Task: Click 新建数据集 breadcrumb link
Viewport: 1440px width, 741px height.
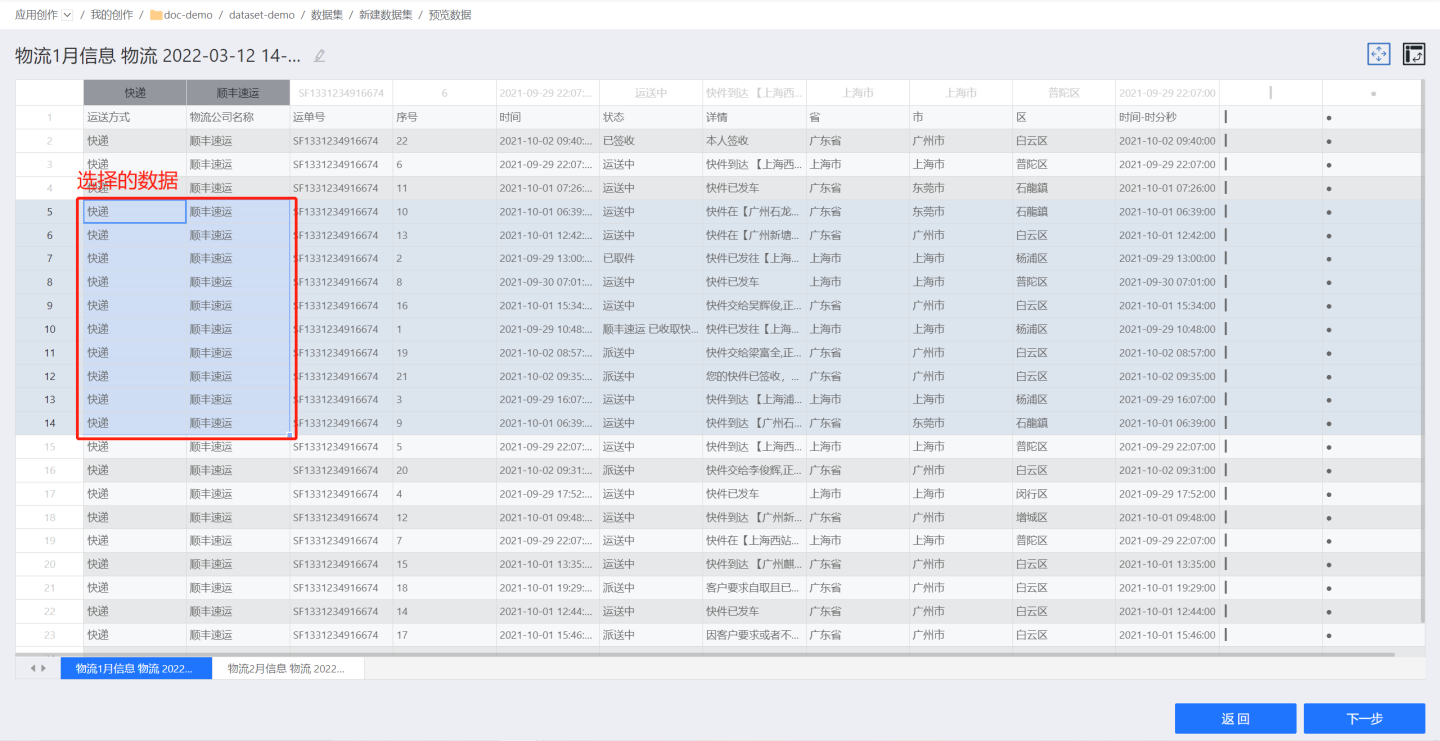Action: point(386,15)
